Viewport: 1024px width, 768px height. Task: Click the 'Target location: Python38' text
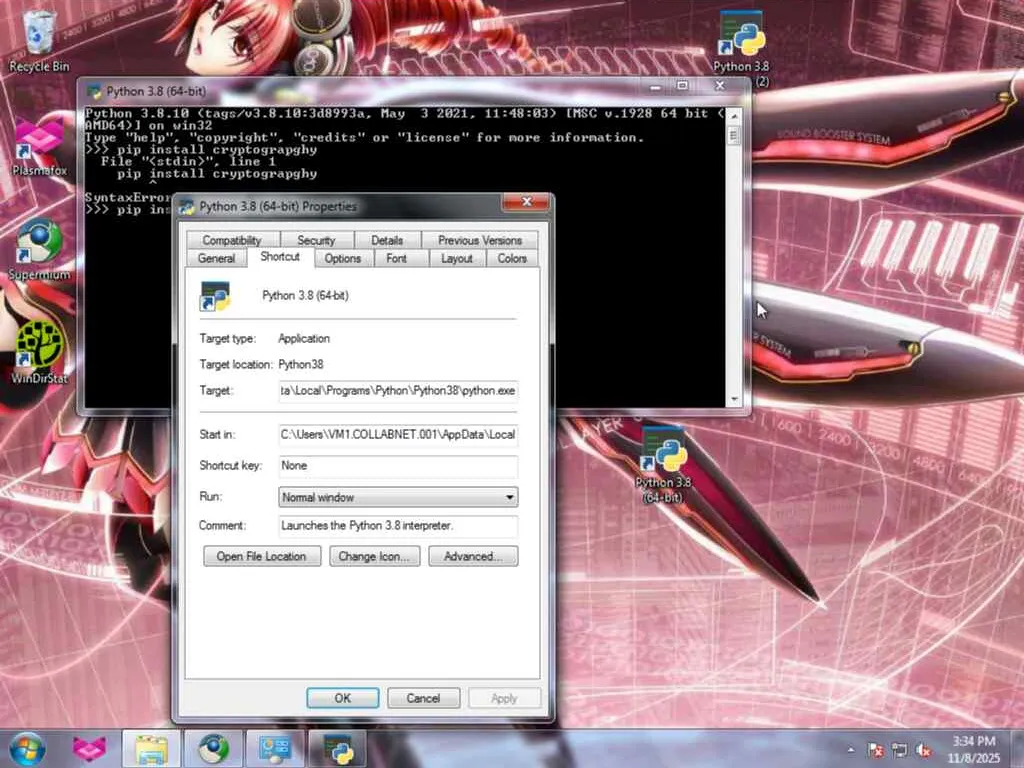click(x=261, y=364)
